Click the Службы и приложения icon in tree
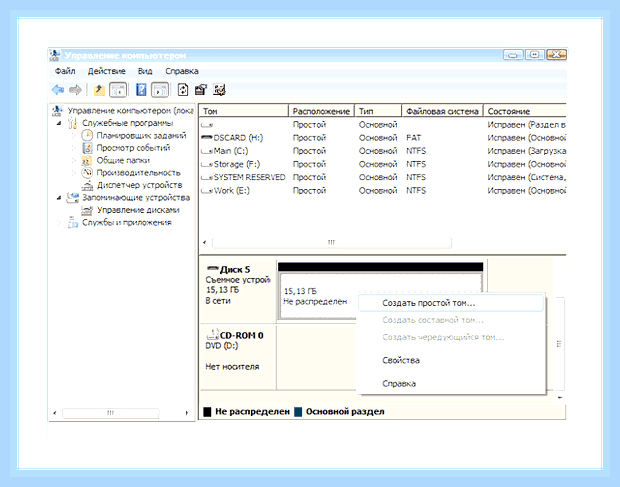This screenshot has height=487, width=620. pos(73,223)
